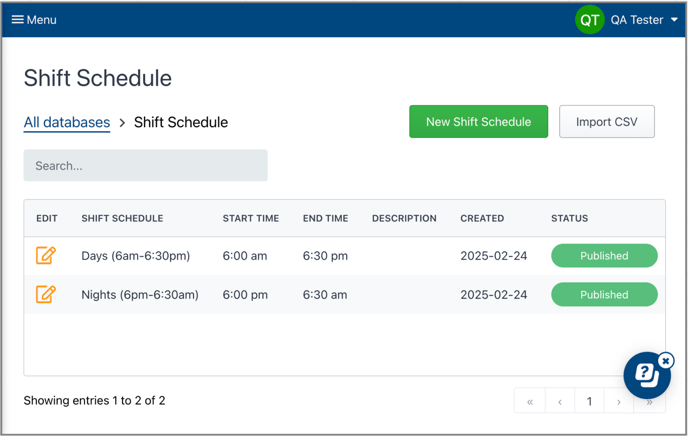Focus the Search input field

point(146,165)
